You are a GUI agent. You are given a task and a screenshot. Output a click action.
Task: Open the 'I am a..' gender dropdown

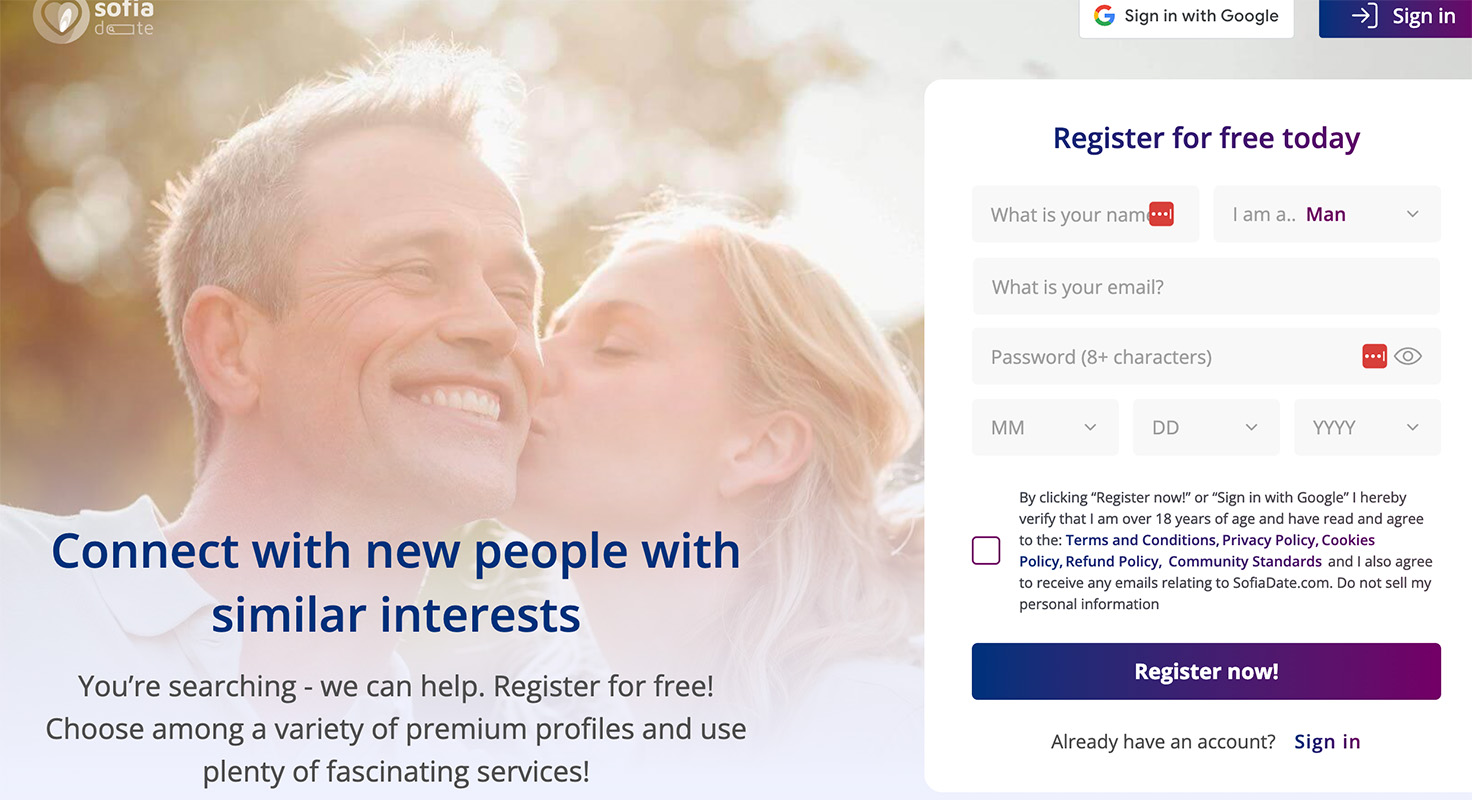[1326, 214]
